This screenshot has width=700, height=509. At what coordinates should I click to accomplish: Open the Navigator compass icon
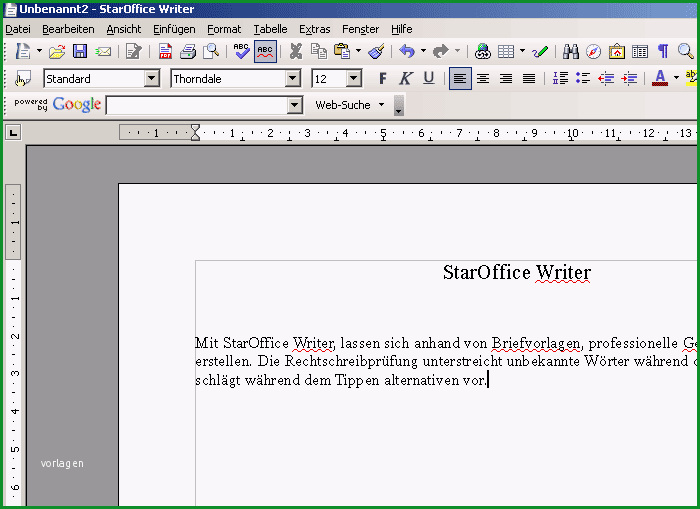[593, 52]
